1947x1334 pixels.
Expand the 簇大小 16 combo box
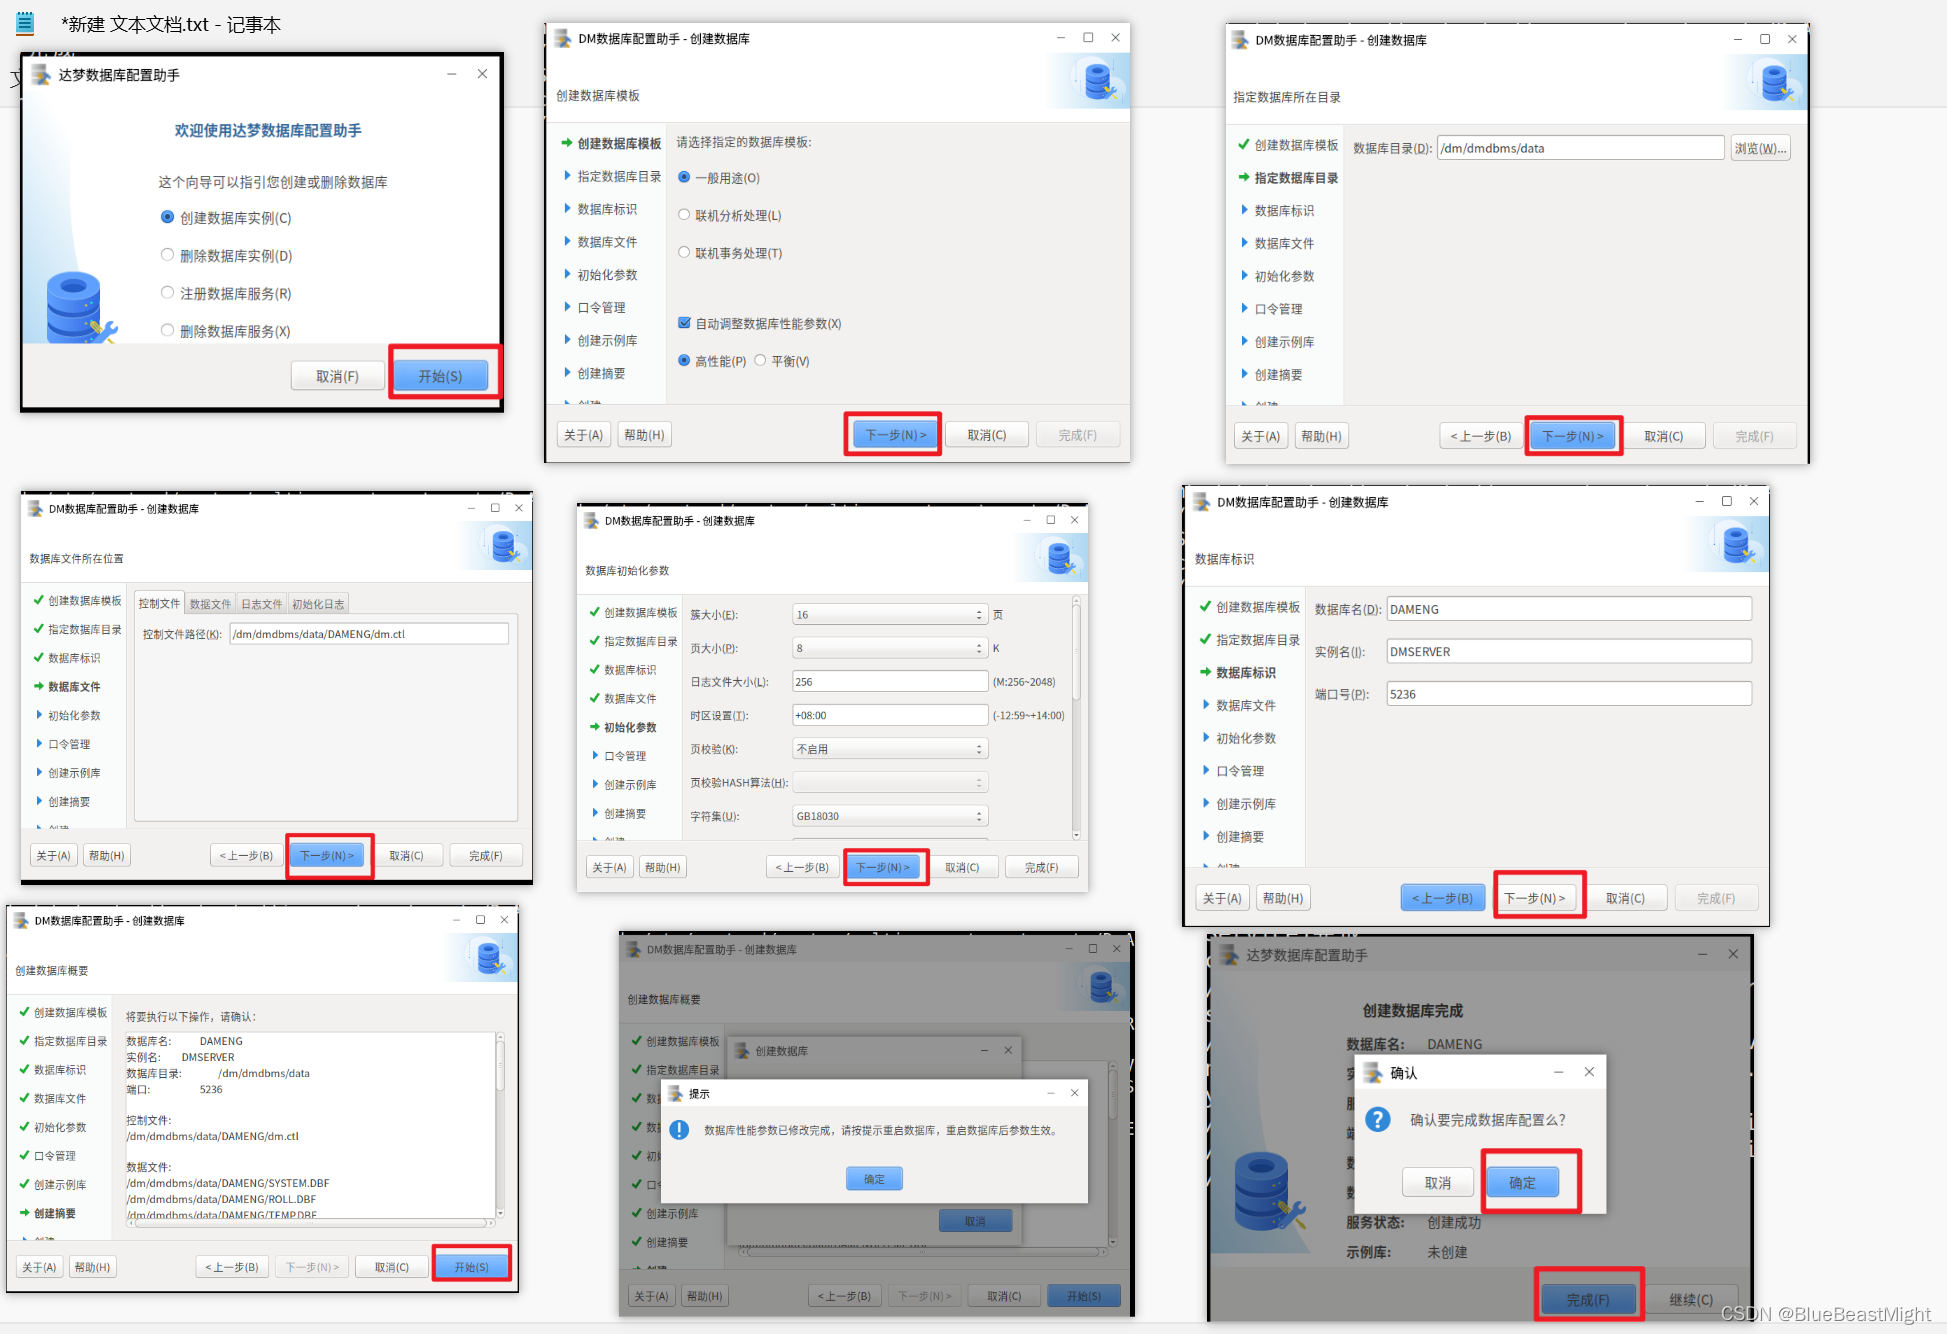coord(889,614)
